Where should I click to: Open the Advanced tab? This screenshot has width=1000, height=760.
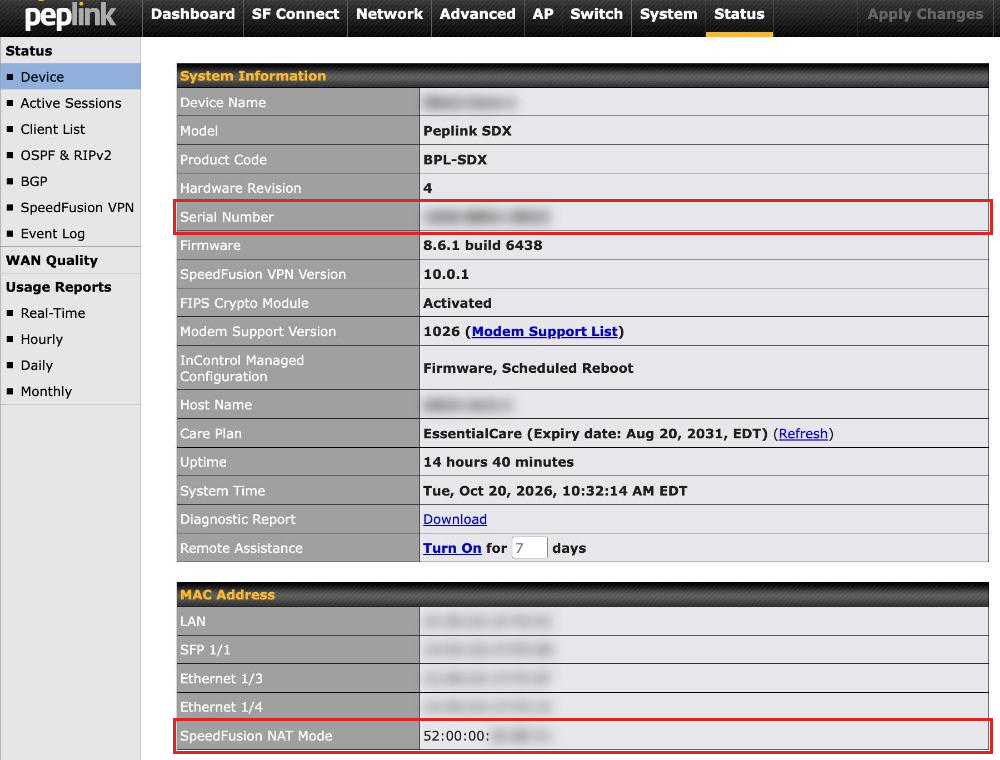pyautogui.click(x=477, y=14)
